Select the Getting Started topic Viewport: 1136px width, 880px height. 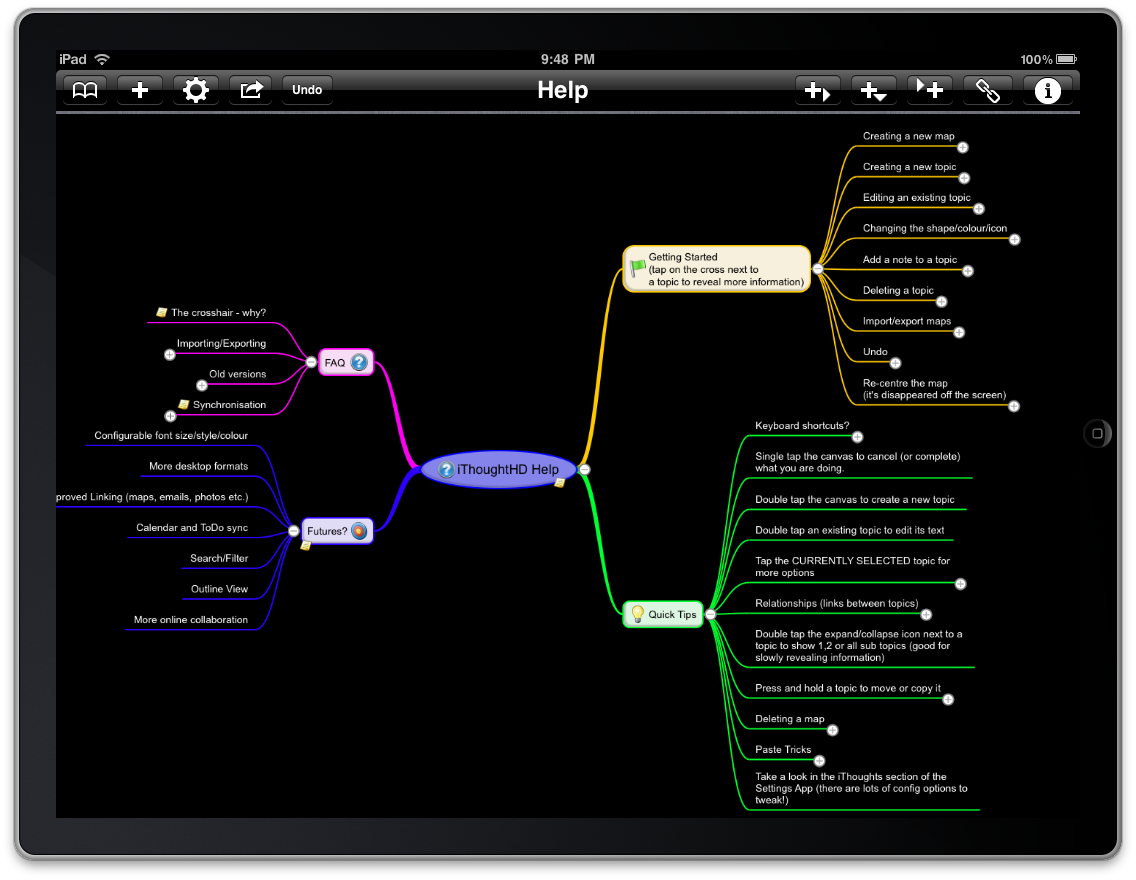[x=717, y=269]
